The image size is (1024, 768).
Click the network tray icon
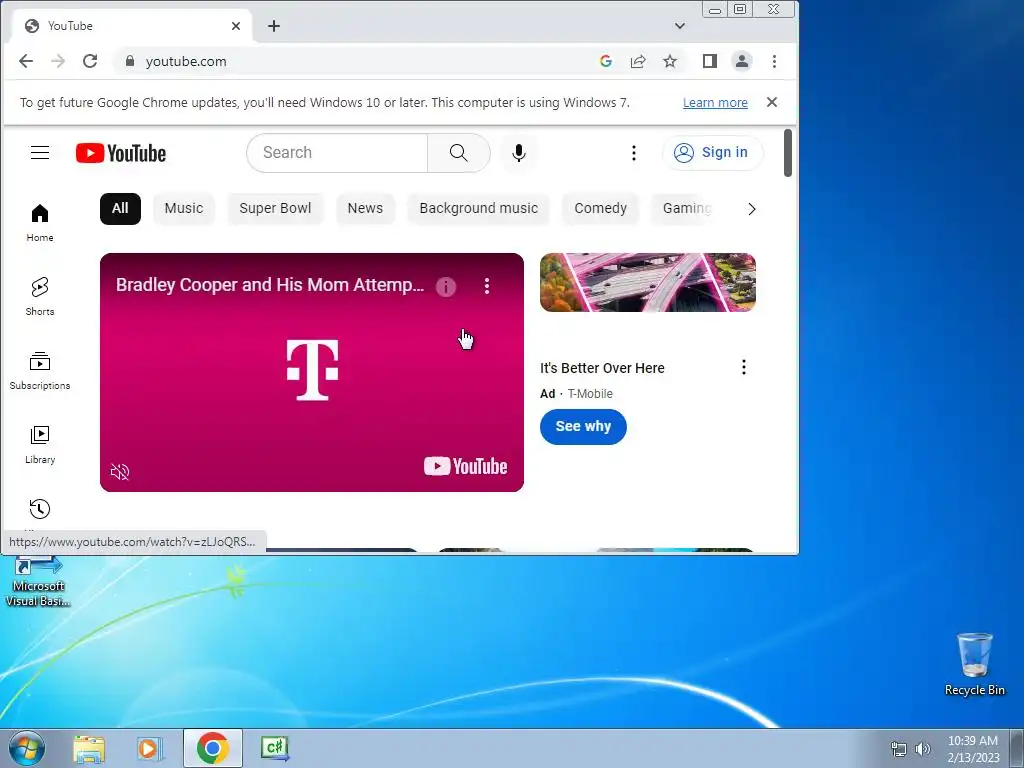pos(899,749)
